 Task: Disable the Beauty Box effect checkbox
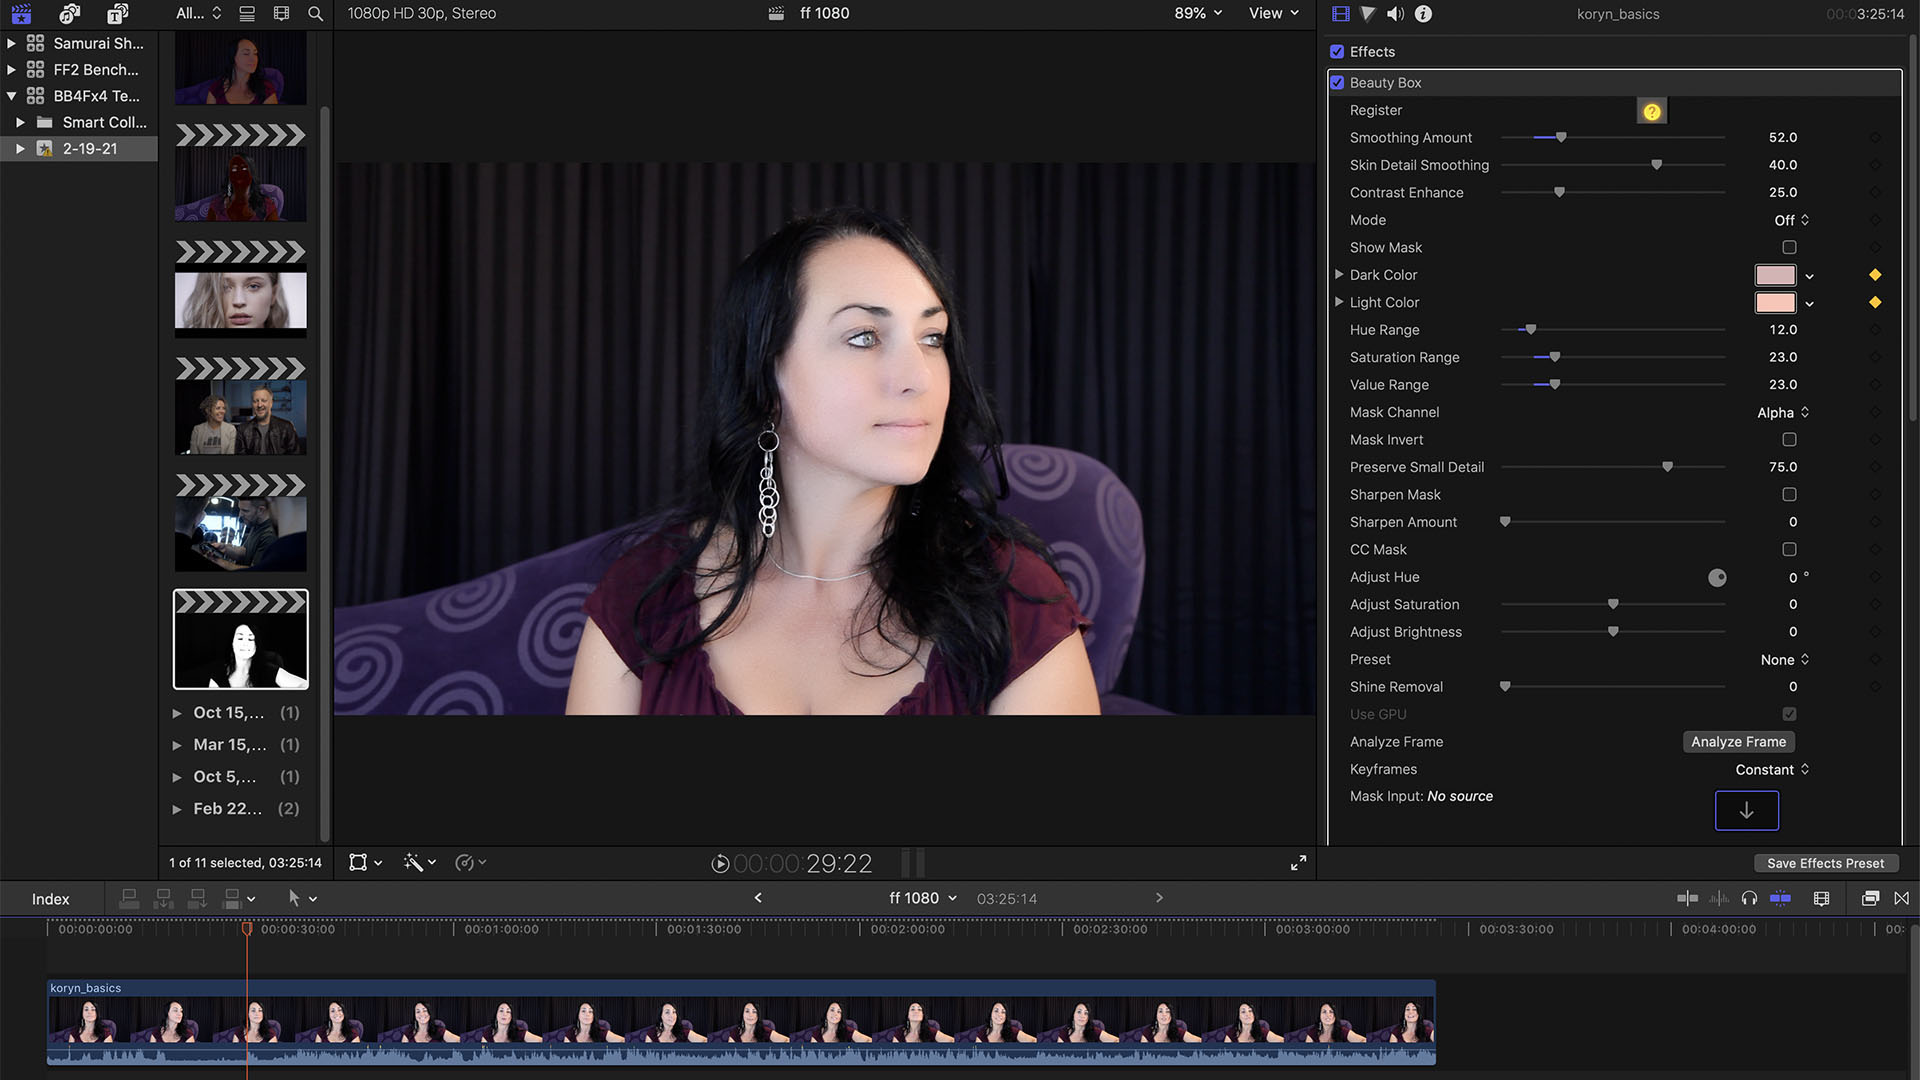(x=1337, y=83)
